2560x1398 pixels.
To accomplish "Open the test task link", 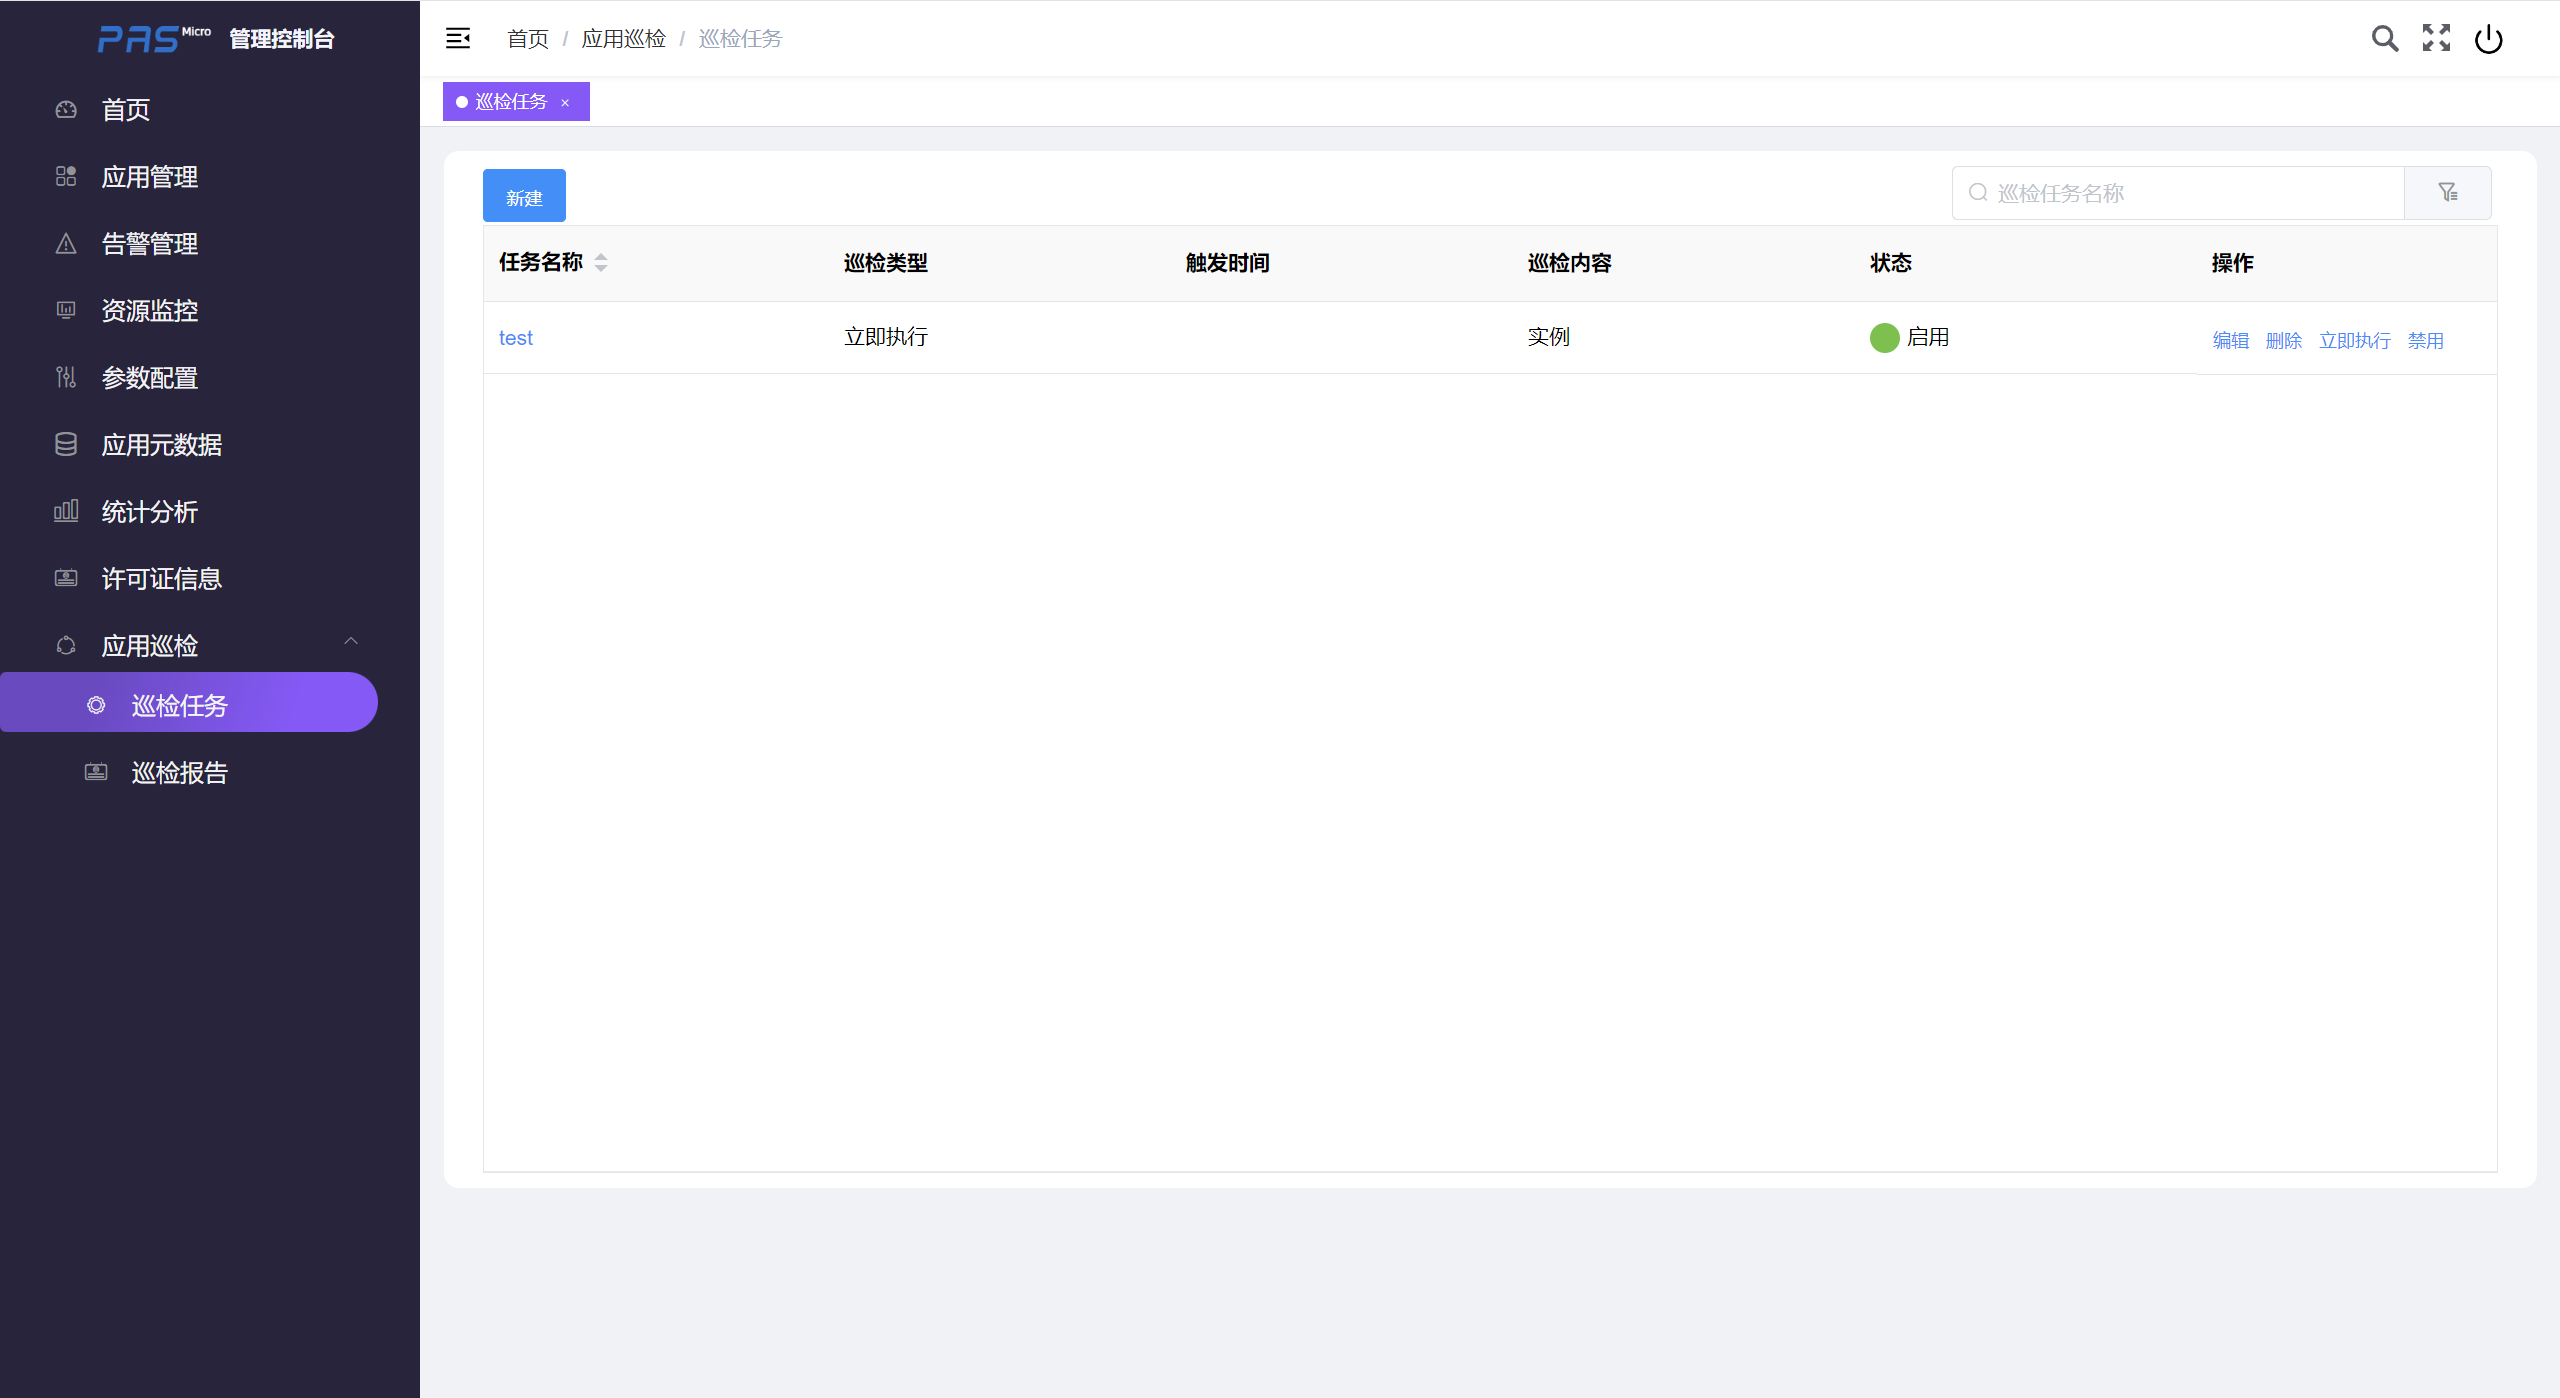I will [516, 338].
